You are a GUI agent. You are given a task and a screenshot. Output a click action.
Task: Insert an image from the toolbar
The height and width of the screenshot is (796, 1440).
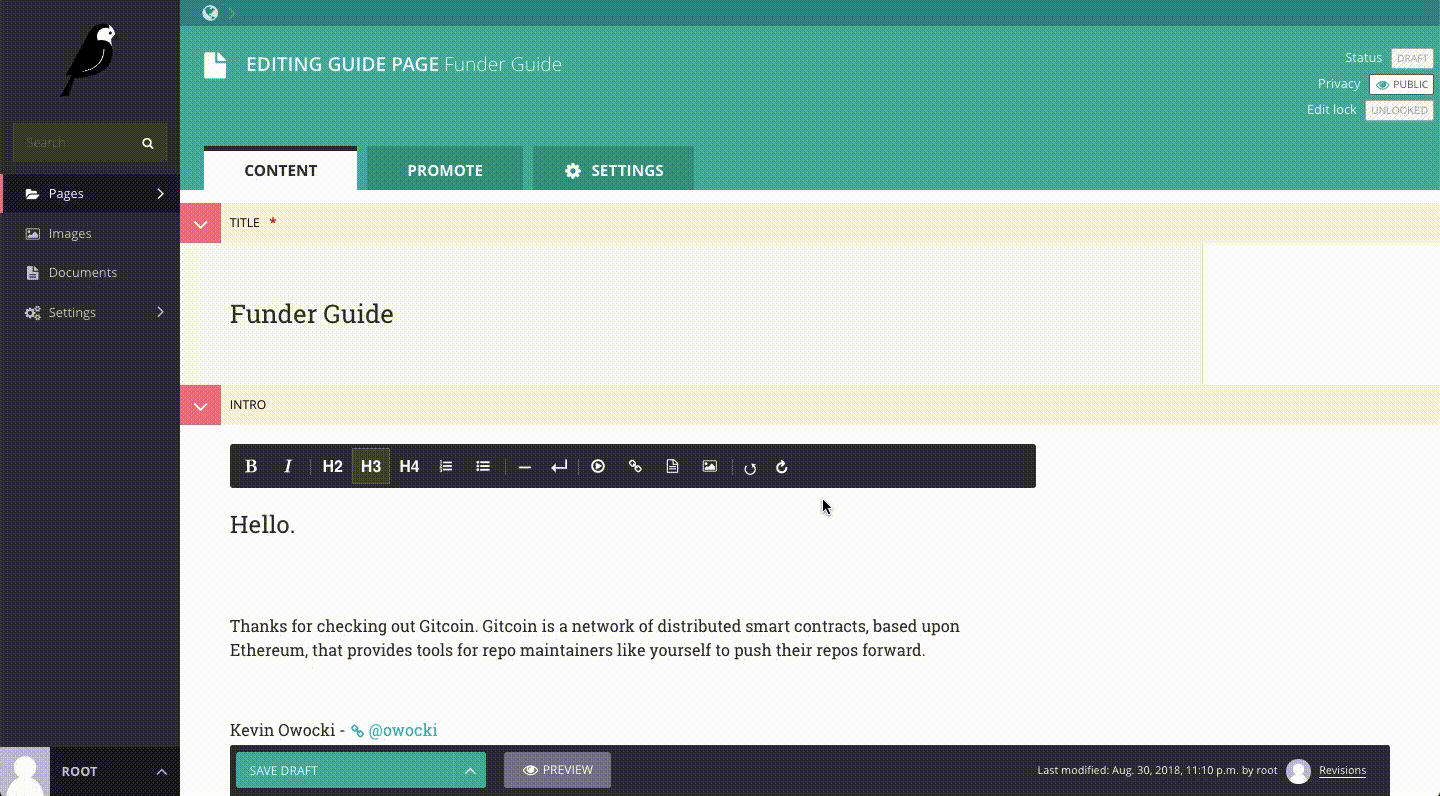tap(709, 466)
